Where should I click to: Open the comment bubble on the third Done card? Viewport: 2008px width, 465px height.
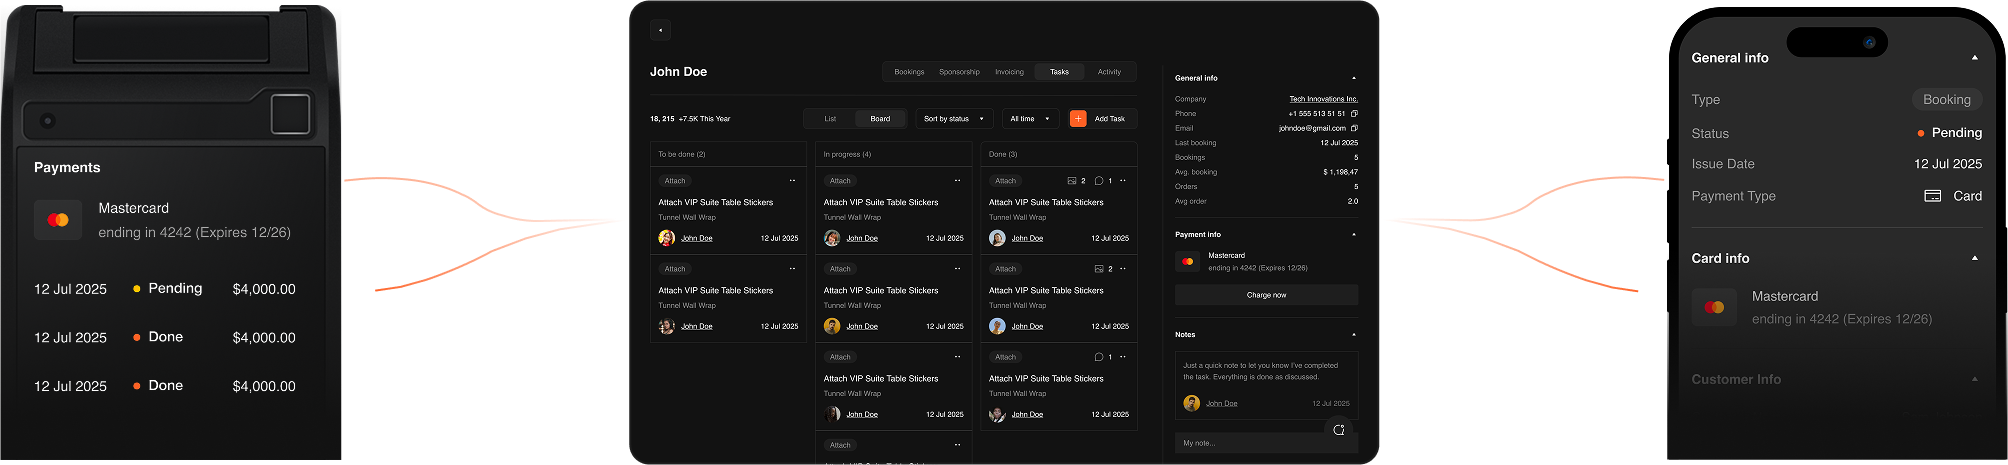pos(1099,357)
